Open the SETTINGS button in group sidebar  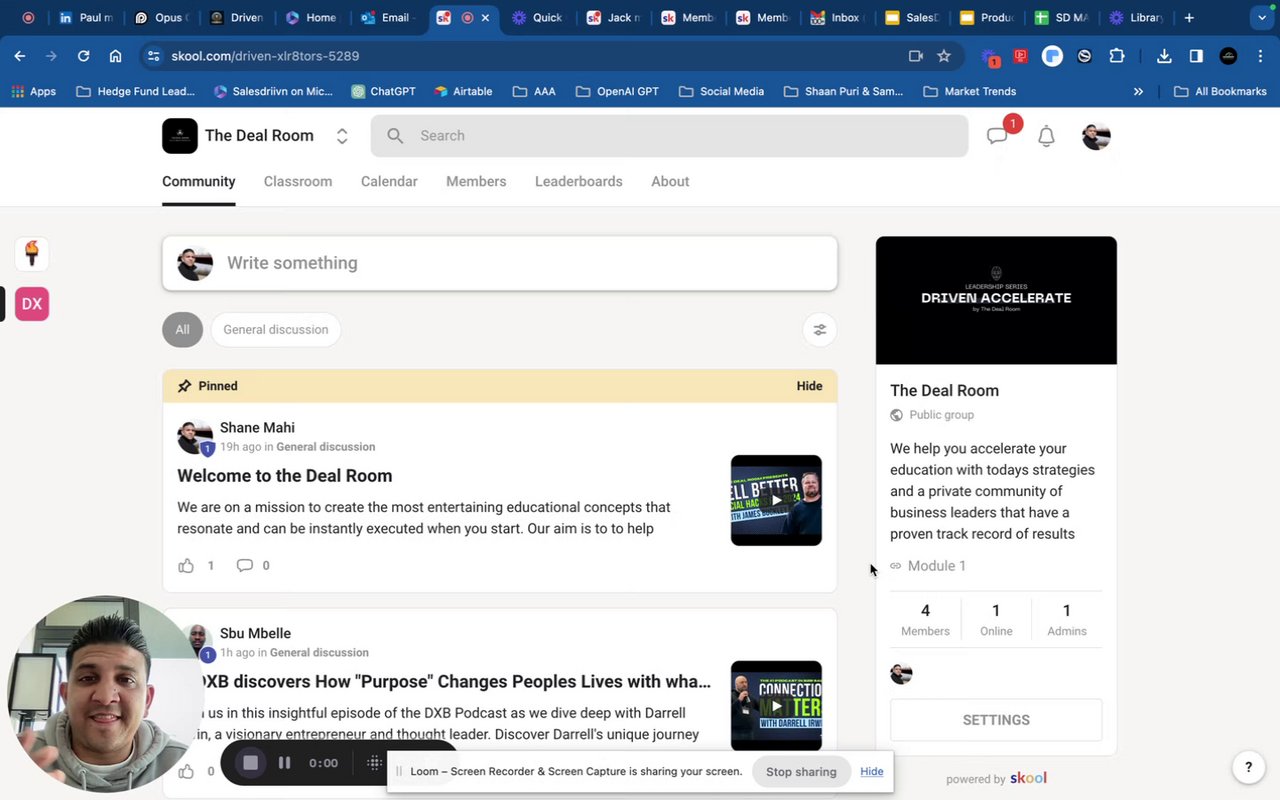click(996, 720)
